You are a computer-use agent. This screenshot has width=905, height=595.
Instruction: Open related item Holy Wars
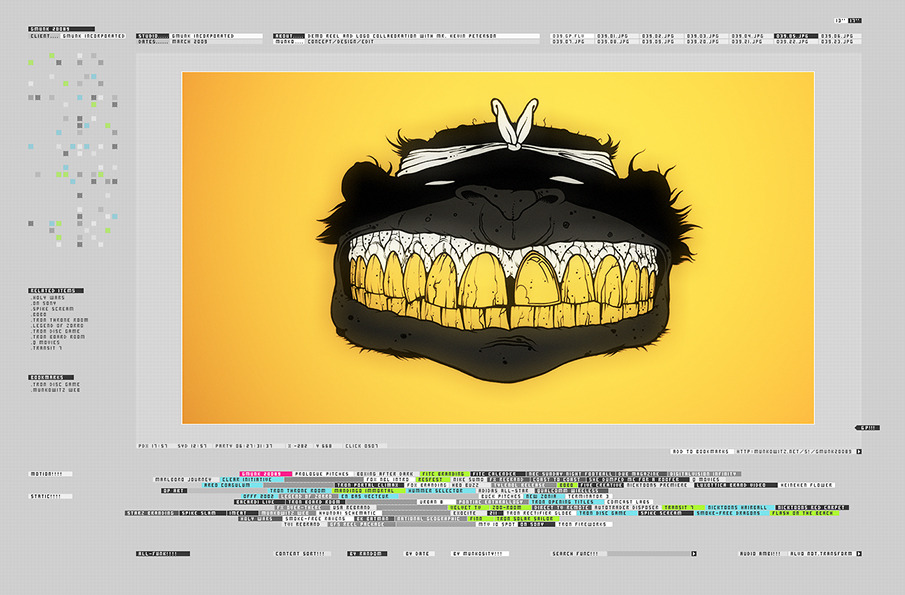pyautogui.click(x=48, y=298)
